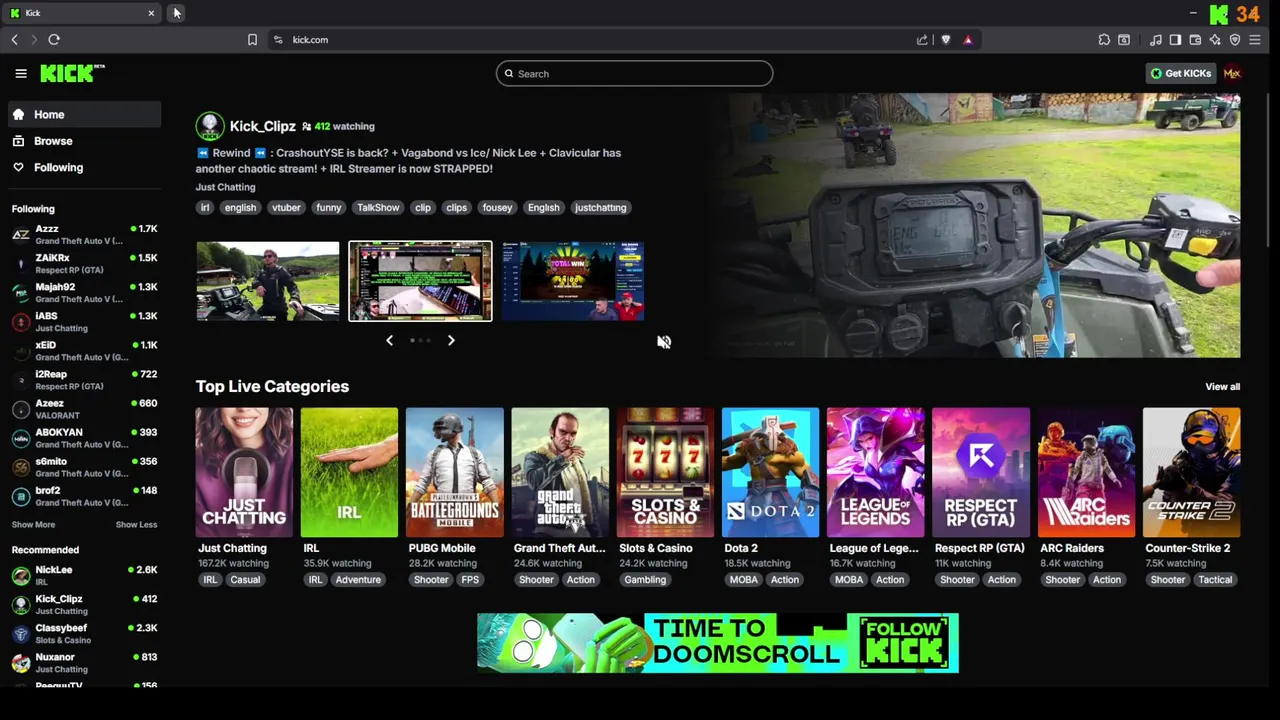This screenshot has width=1280, height=720.
Task: Open Classybeef in Recommended list
Action: (x=84, y=633)
